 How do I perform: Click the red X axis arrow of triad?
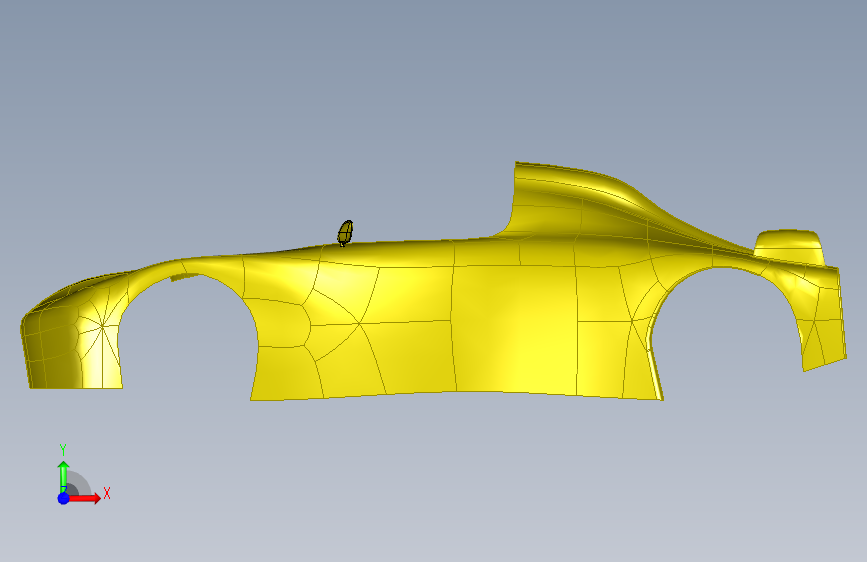[x=84, y=498]
